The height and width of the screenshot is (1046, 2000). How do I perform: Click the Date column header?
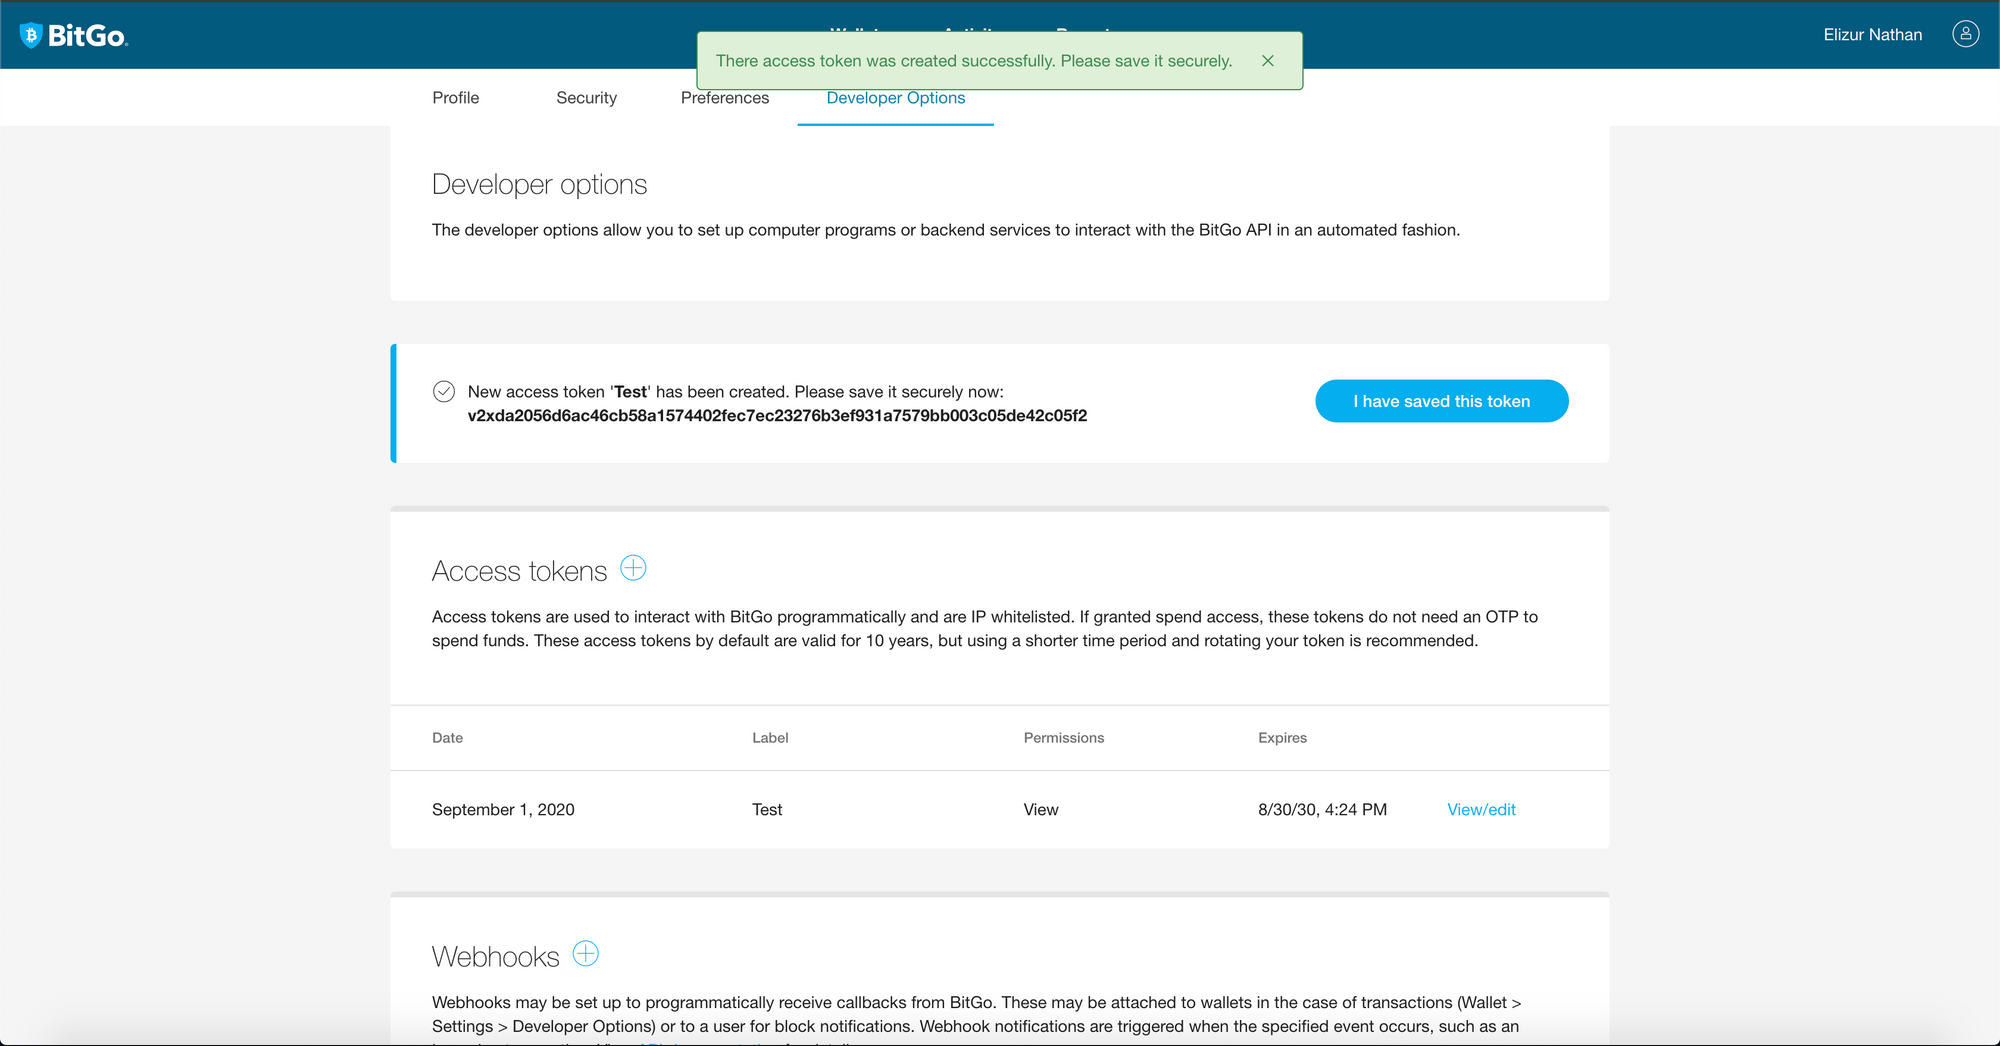coord(447,738)
